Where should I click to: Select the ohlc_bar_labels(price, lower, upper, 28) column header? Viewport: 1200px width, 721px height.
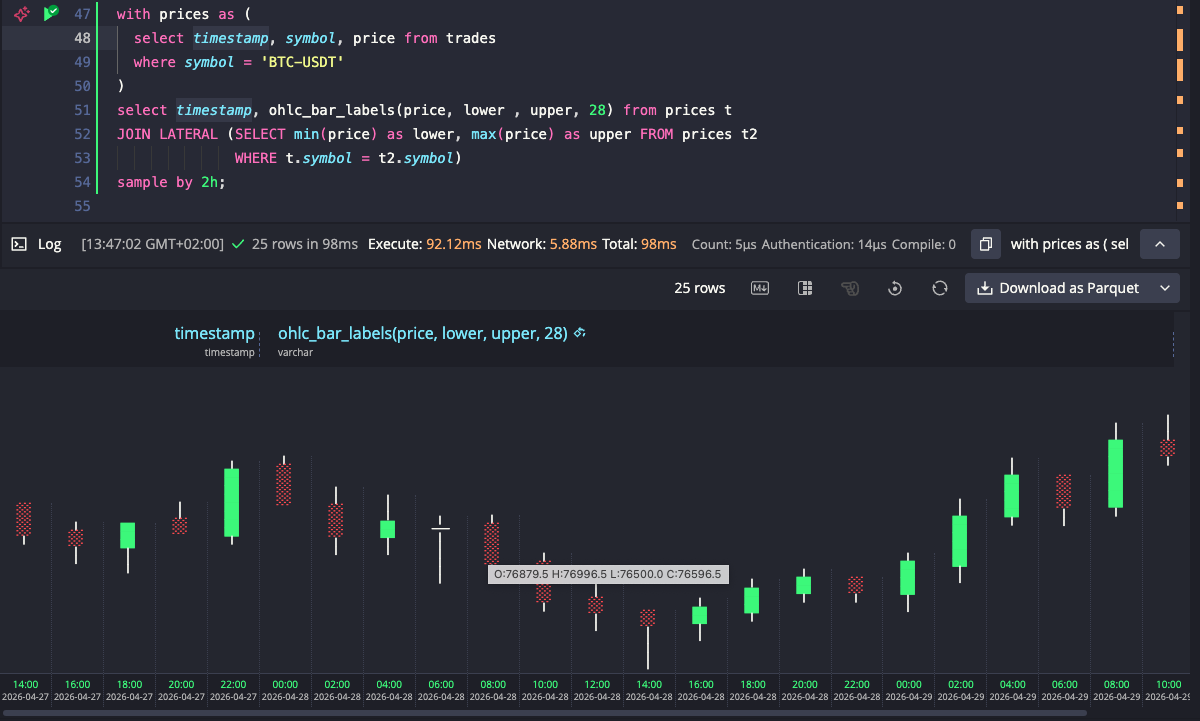(423, 333)
